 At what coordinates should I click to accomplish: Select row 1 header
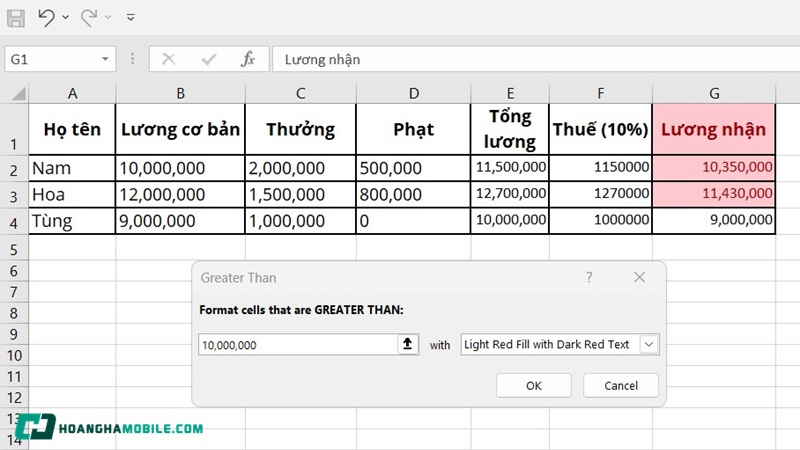tap(14, 130)
